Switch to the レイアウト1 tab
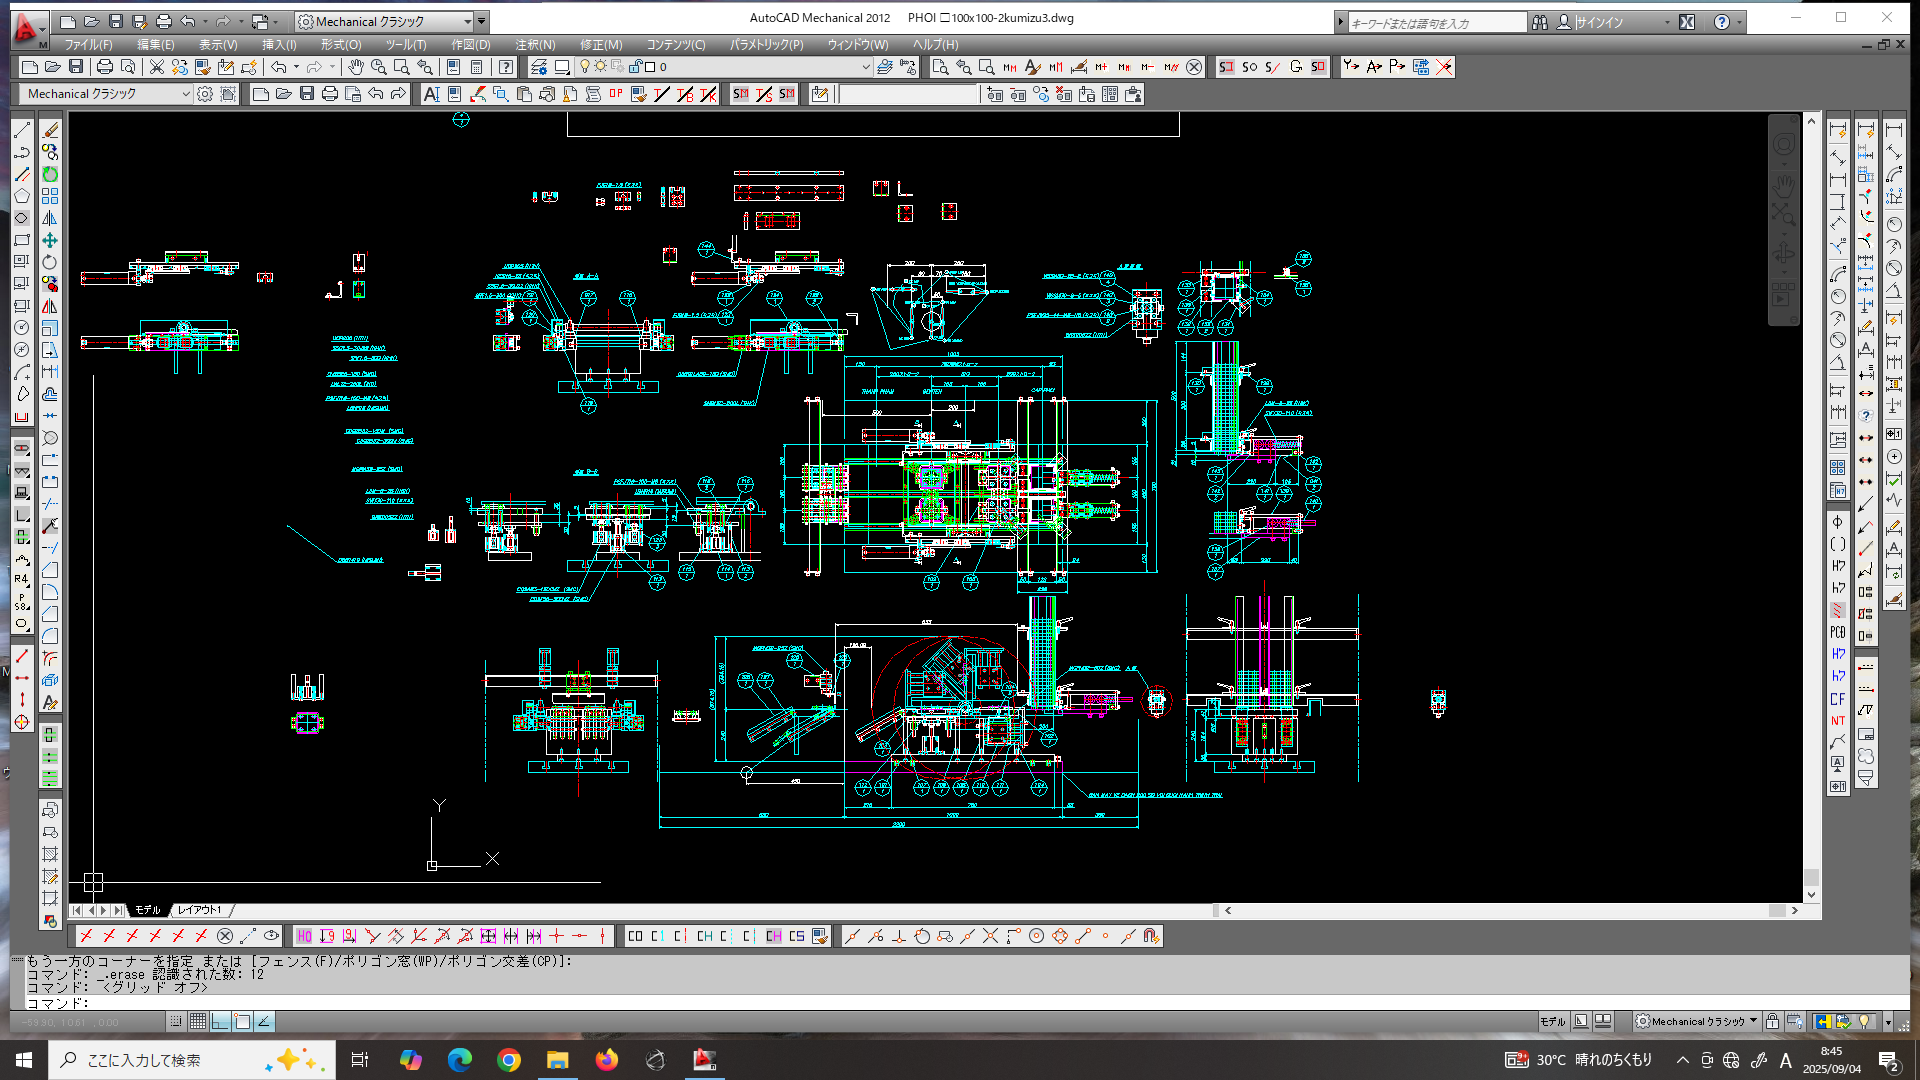Viewport: 1920px width, 1080px height. point(200,910)
